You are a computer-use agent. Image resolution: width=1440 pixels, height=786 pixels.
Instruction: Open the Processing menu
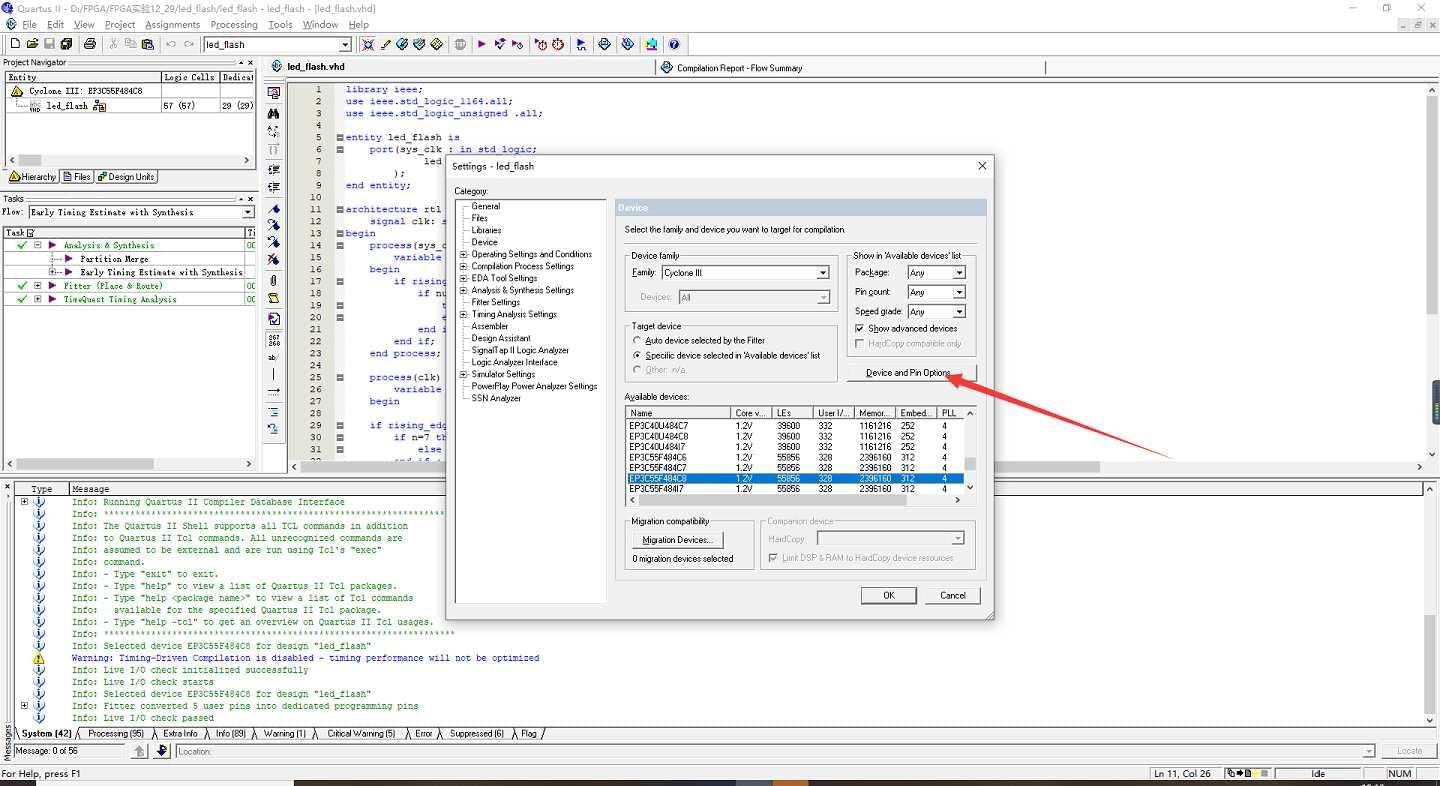click(x=234, y=24)
